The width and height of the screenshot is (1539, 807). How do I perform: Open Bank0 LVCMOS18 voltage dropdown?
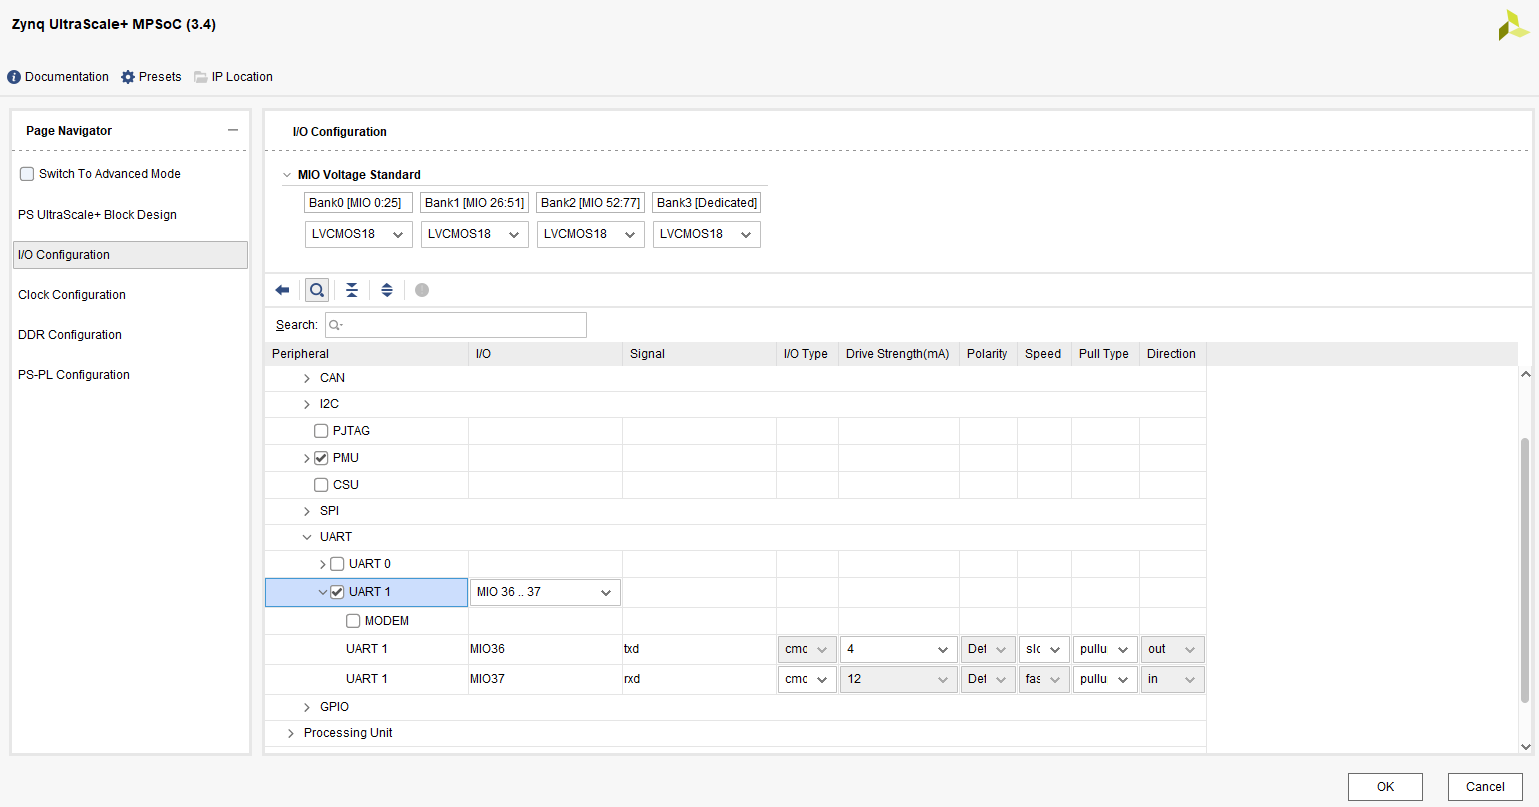pos(359,234)
